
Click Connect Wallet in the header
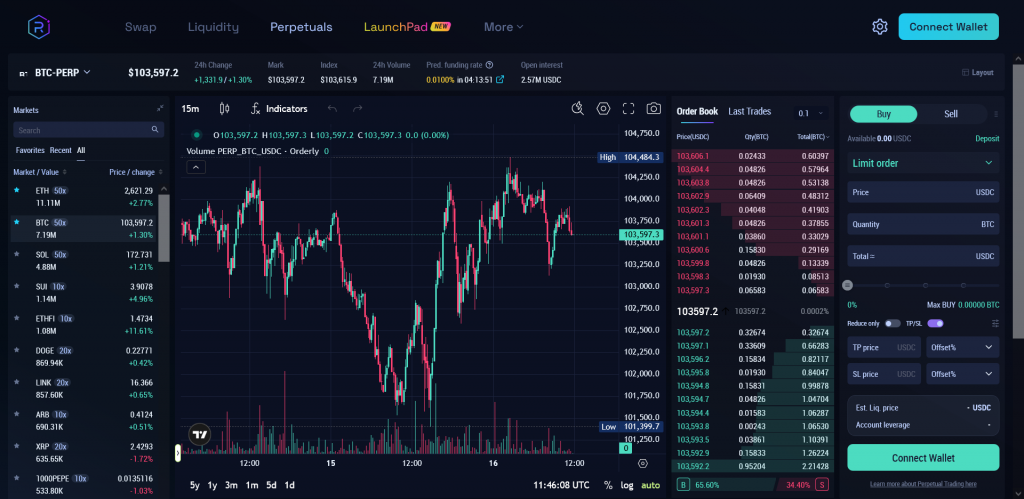(948, 27)
